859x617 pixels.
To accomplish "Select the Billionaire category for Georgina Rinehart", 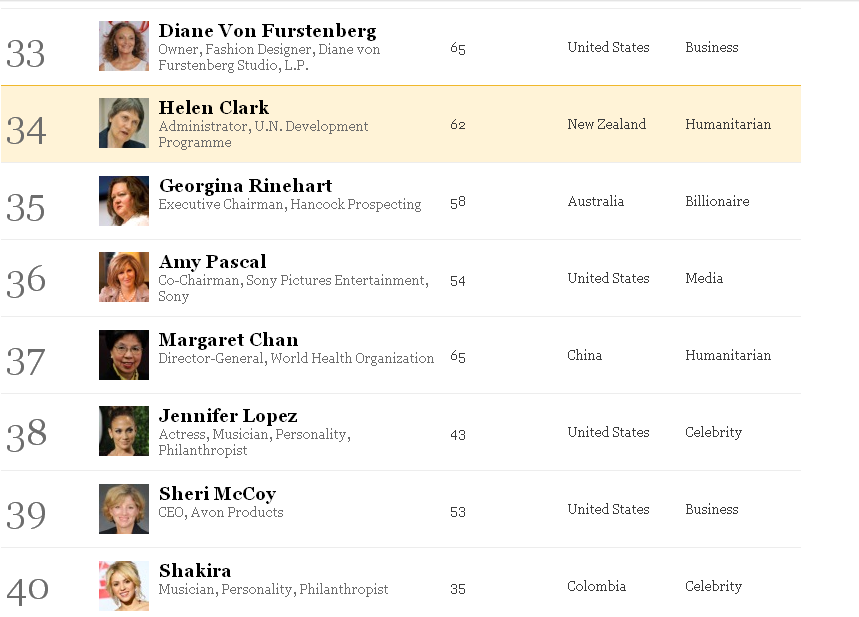I will tap(717, 201).
